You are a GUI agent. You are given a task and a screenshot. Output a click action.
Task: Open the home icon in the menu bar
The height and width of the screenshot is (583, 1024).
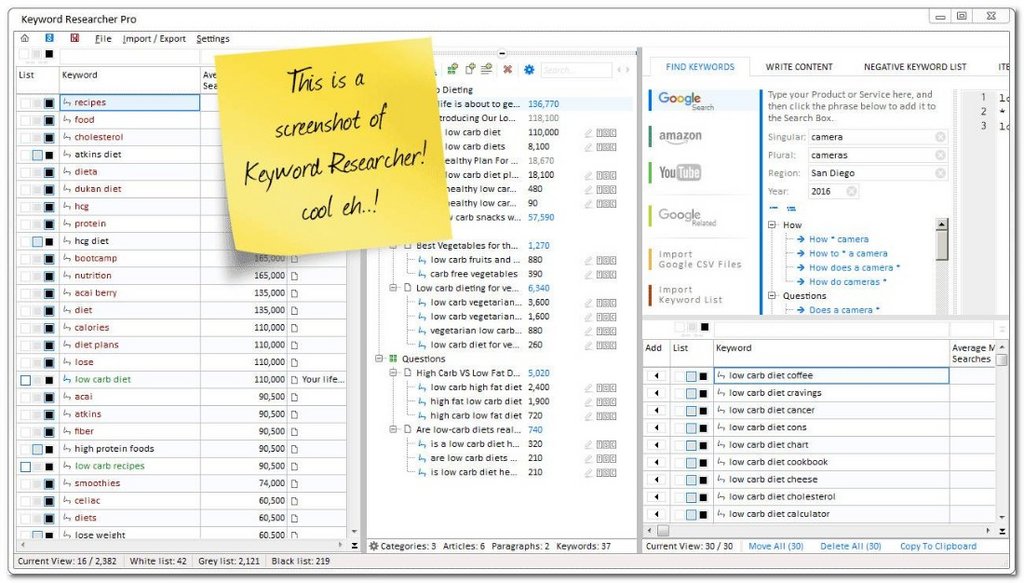click(25, 38)
